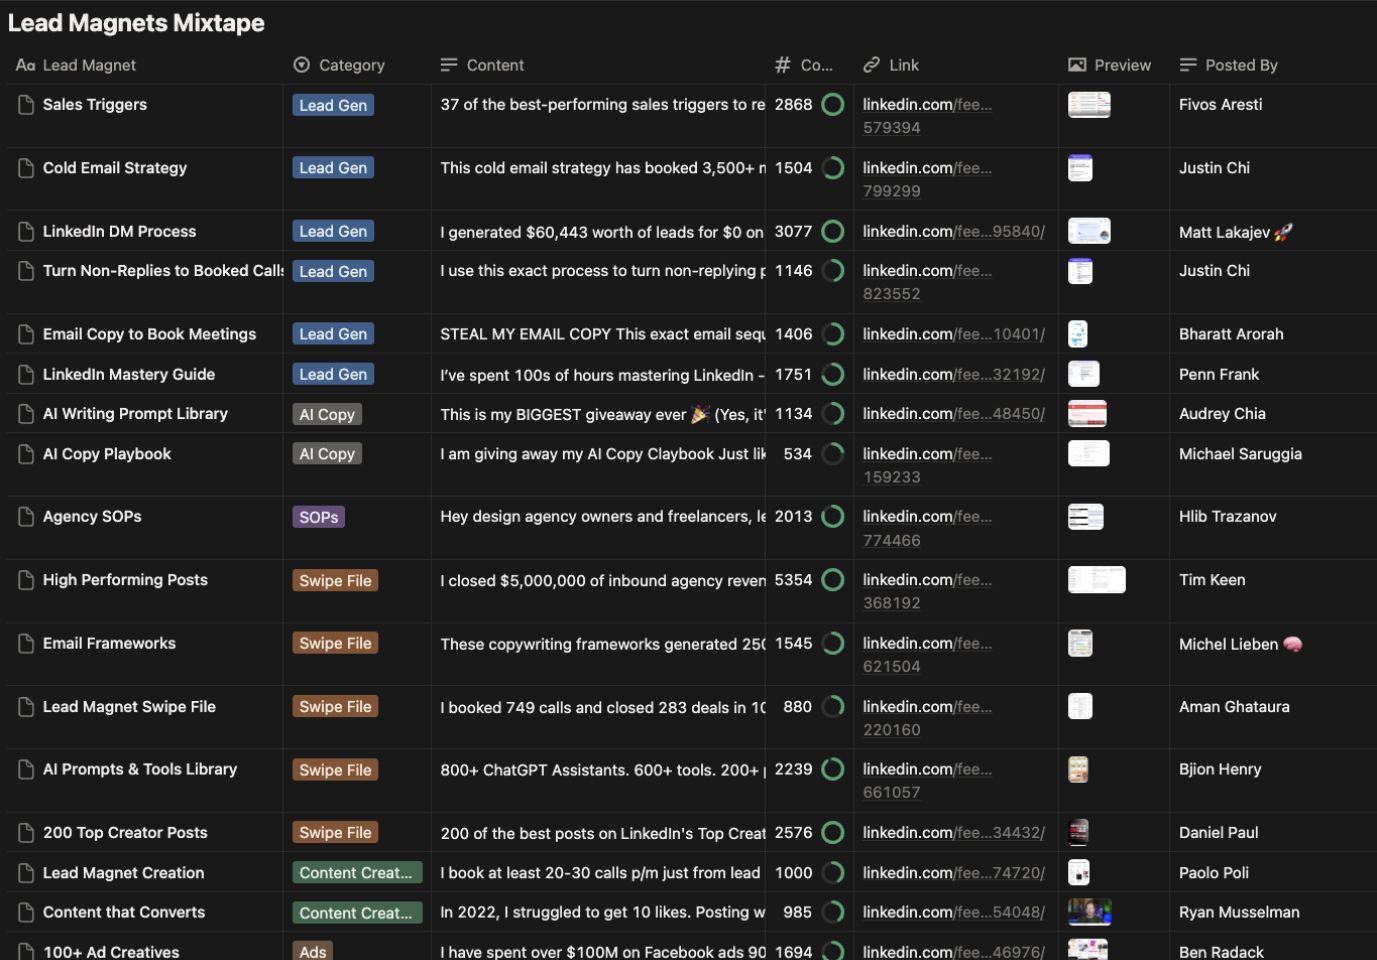Click the page icon for High Performing Posts
The width and height of the screenshot is (1377, 960).
point(26,580)
